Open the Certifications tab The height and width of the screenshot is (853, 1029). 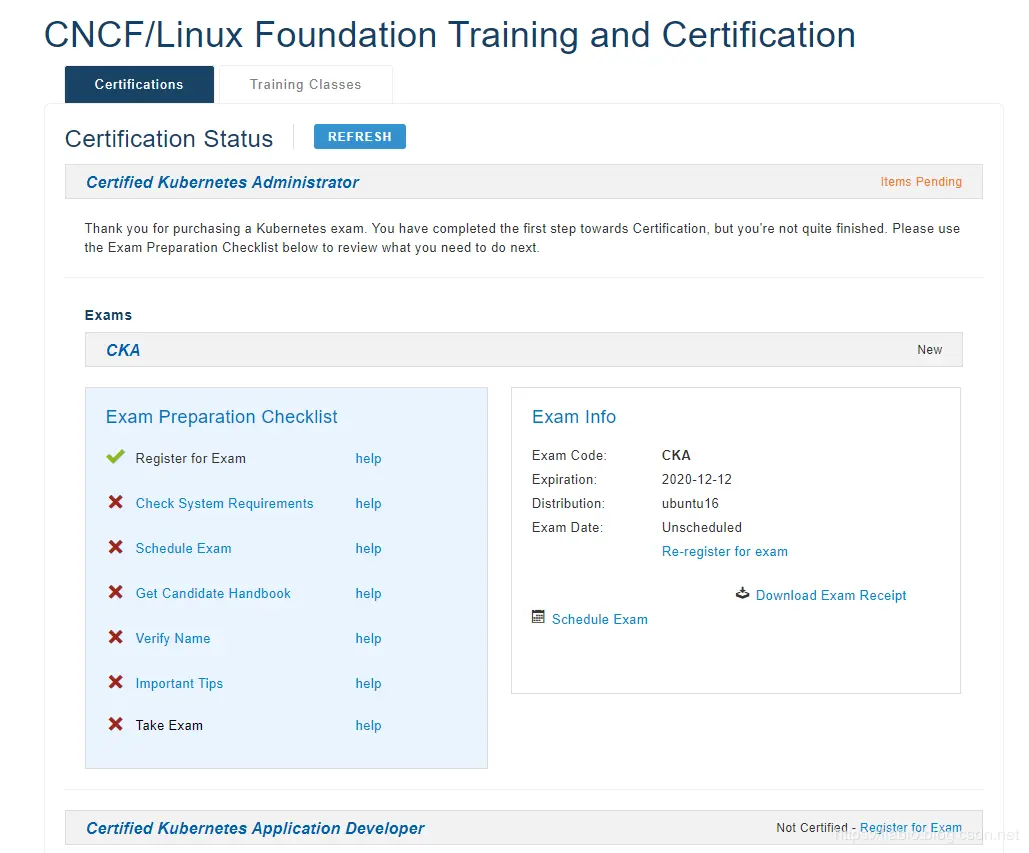(x=139, y=84)
